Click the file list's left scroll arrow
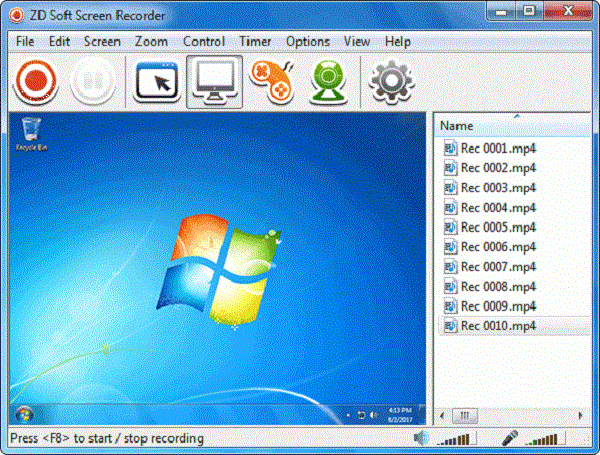 click(442, 416)
